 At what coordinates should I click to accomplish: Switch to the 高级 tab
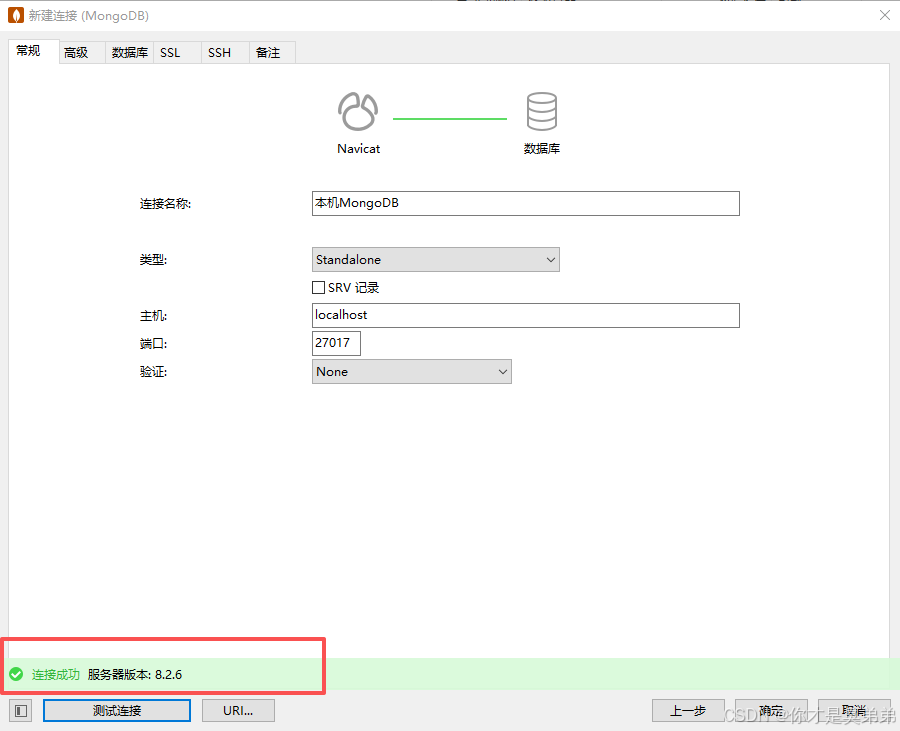(x=82, y=53)
